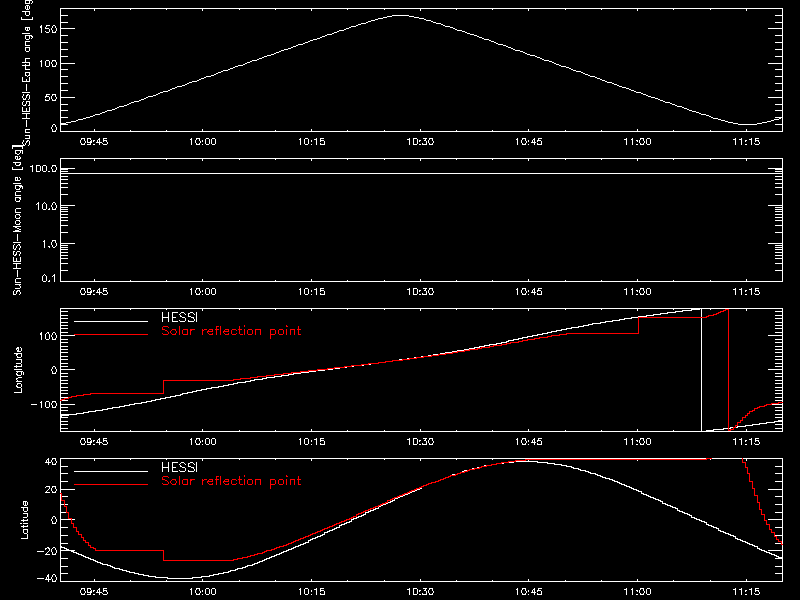Click '11:15' under Earth angle plot
The image size is (800, 600).
[x=746, y=142]
